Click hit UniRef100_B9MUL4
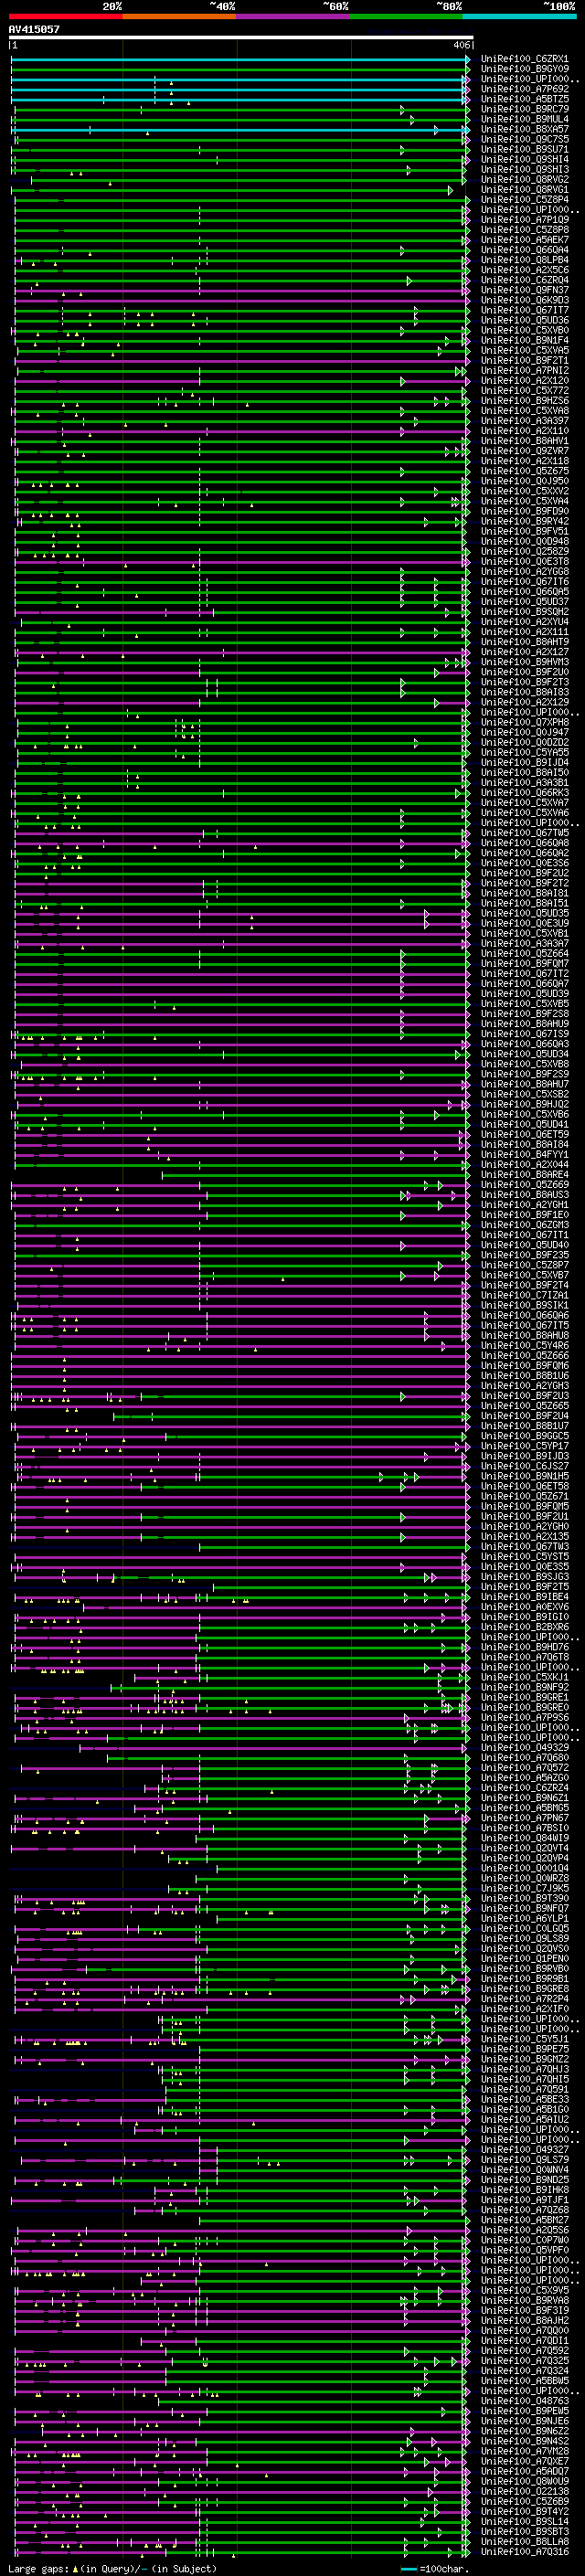The width and height of the screenshot is (585, 2576). [x=524, y=119]
